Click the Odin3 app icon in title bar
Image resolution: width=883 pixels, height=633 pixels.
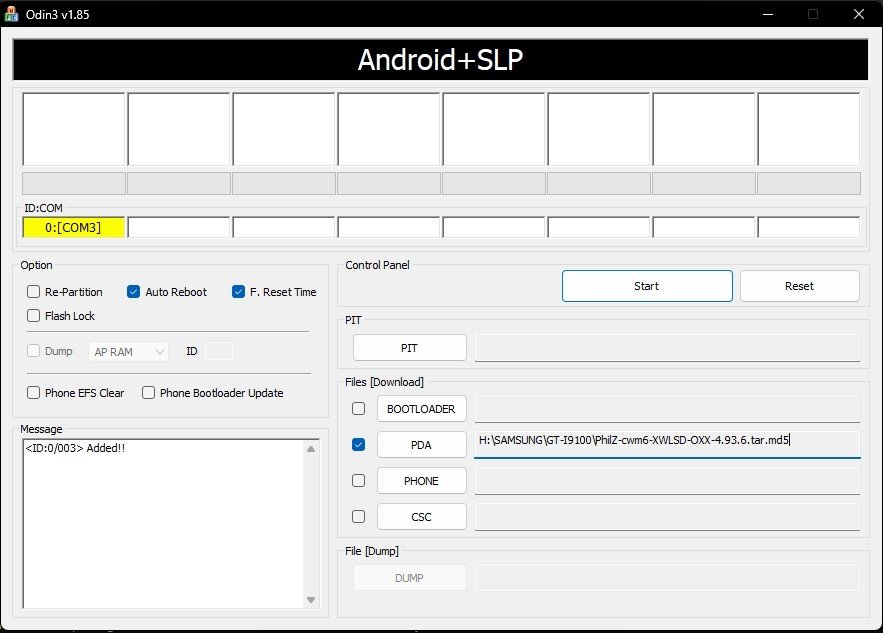12,13
